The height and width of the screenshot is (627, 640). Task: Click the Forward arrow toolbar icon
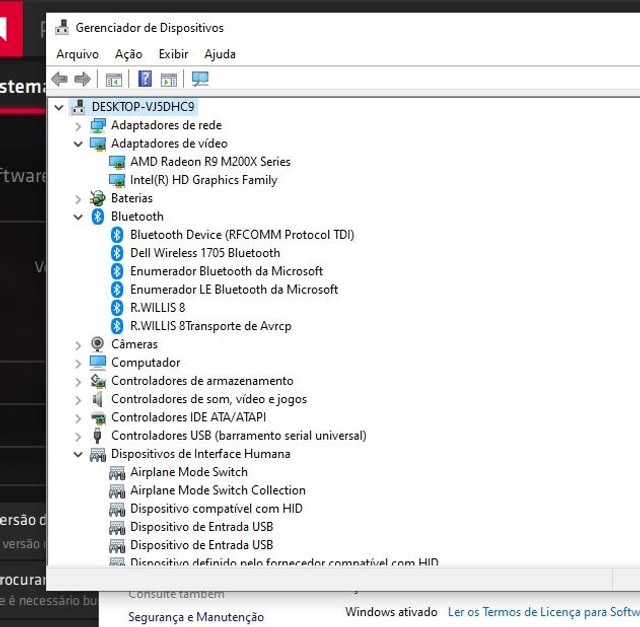[82, 79]
